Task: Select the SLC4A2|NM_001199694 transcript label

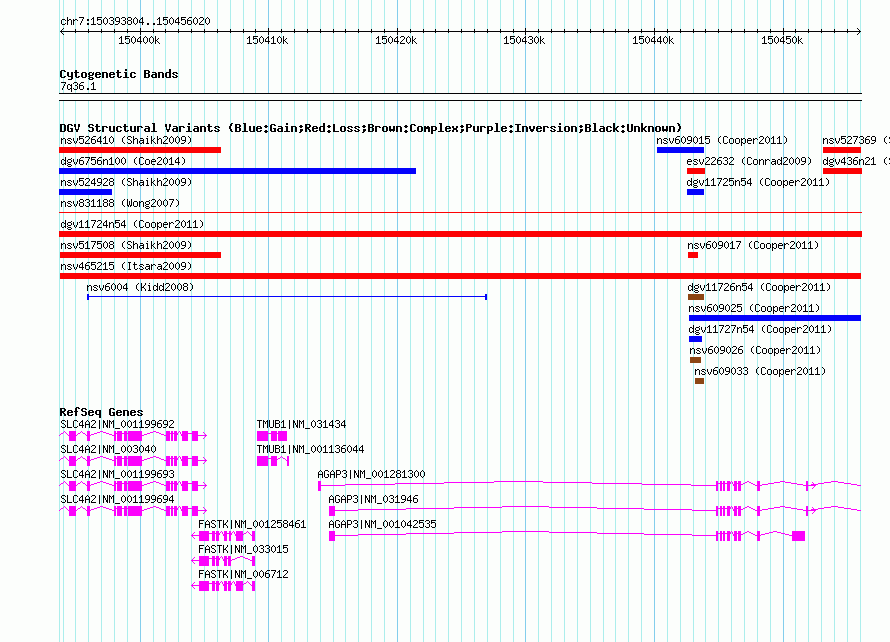Action: tap(117, 499)
